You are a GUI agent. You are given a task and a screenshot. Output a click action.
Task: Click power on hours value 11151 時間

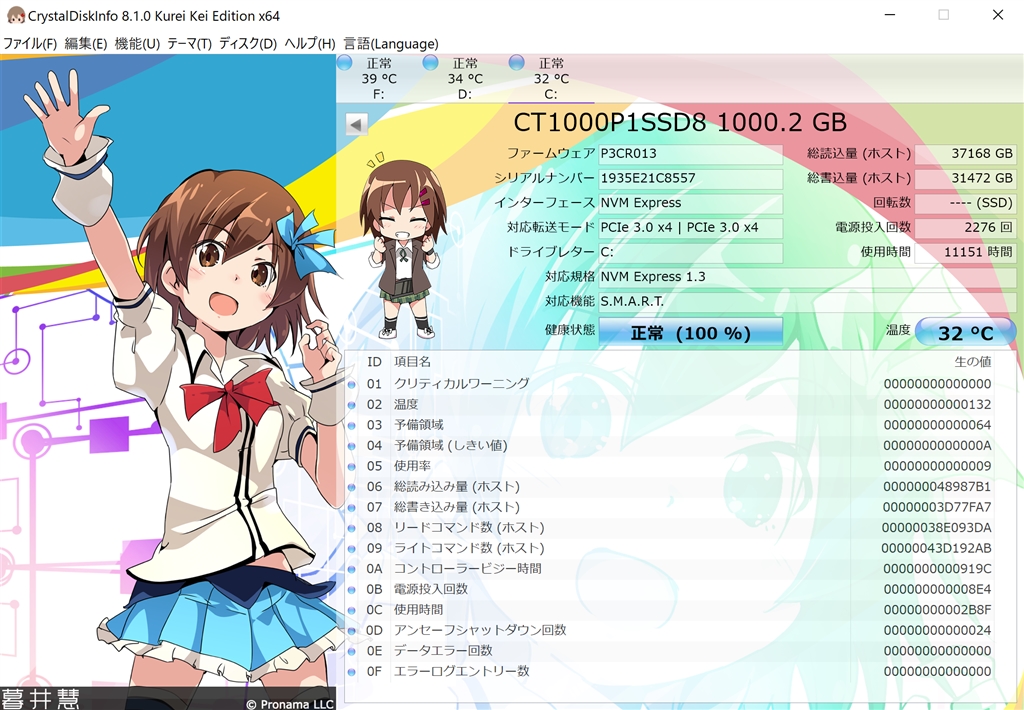965,252
